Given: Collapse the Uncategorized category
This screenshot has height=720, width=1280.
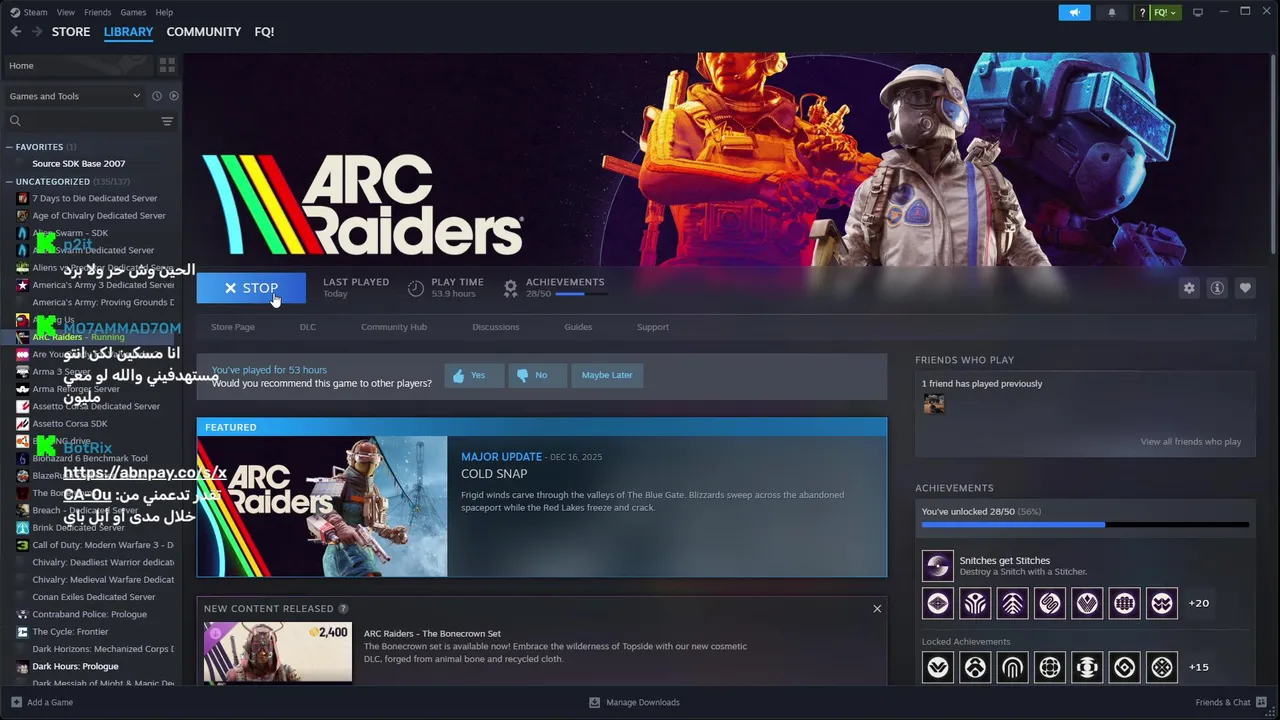Looking at the screenshot, I should point(9,182).
